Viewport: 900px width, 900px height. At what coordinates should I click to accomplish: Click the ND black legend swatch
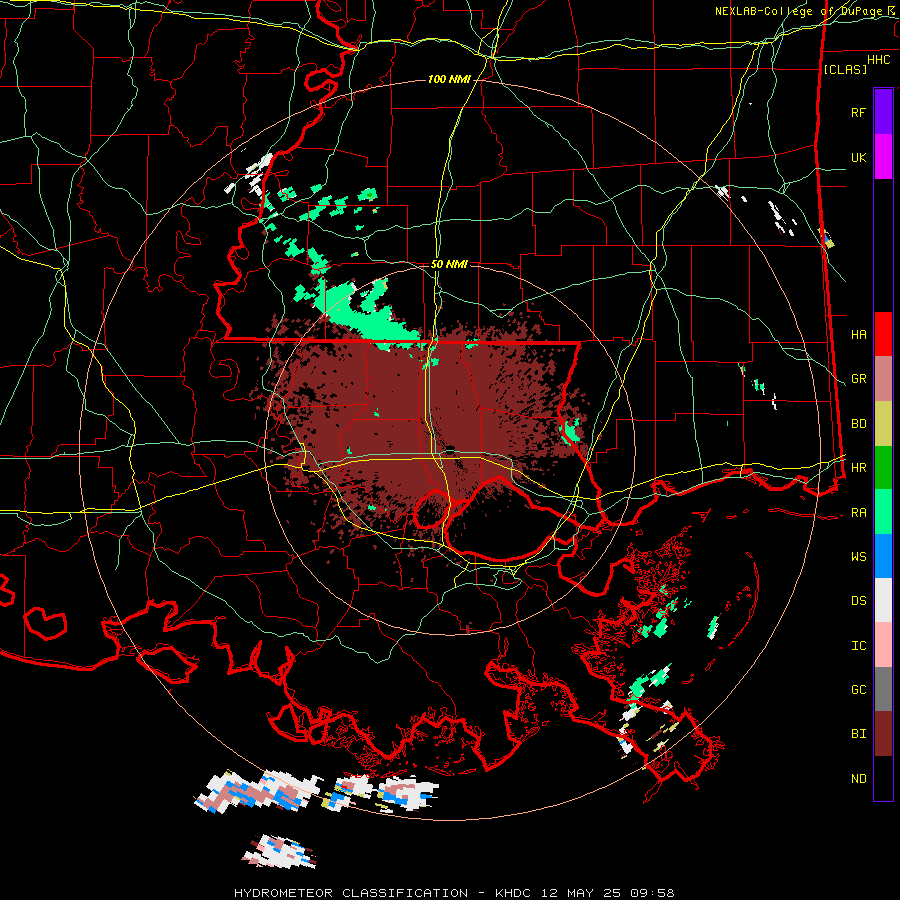pyautogui.click(x=883, y=778)
